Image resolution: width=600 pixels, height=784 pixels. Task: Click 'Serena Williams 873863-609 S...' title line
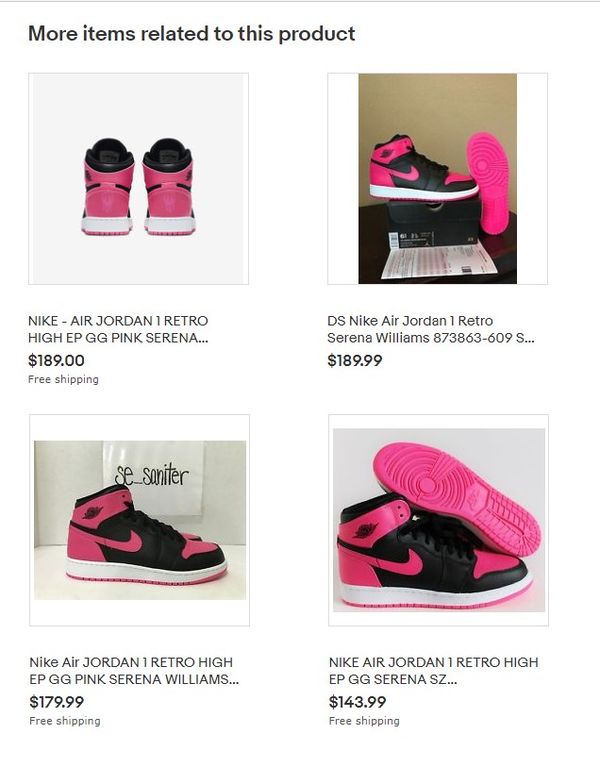[x=431, y=338]
